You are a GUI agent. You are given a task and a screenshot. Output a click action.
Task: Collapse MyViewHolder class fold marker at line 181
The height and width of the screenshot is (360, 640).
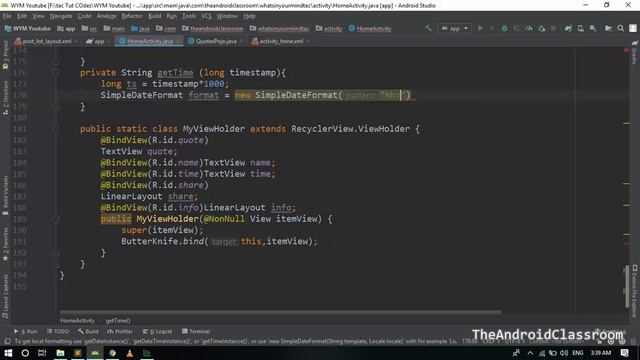(x=56, y=129)
